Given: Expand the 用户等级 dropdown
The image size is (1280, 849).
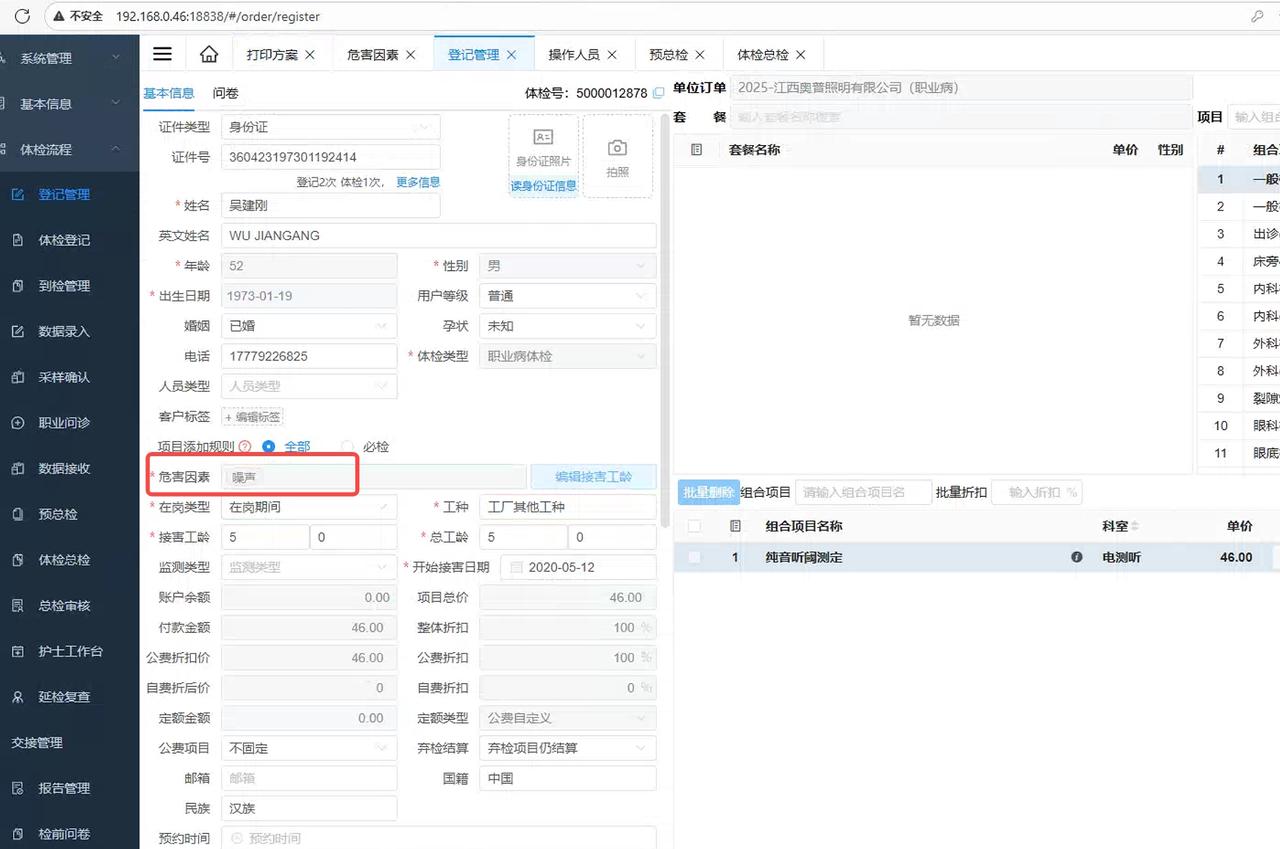Looking at the screenshot, I should point(567,296).
